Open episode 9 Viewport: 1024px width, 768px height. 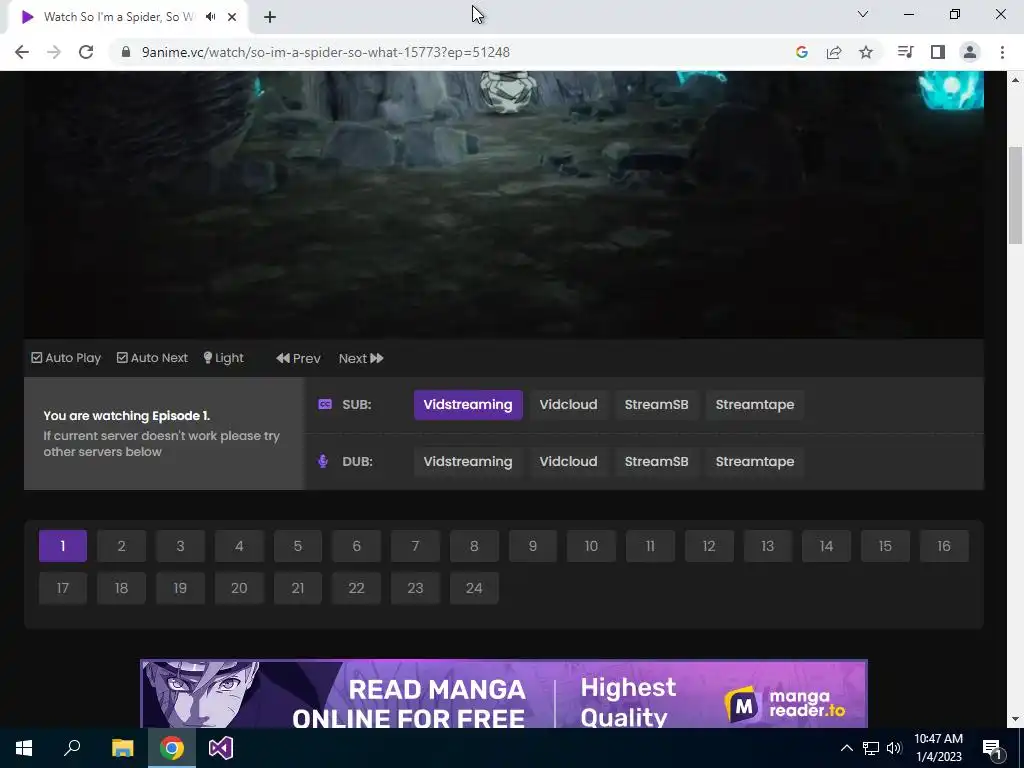pos(533,546)
